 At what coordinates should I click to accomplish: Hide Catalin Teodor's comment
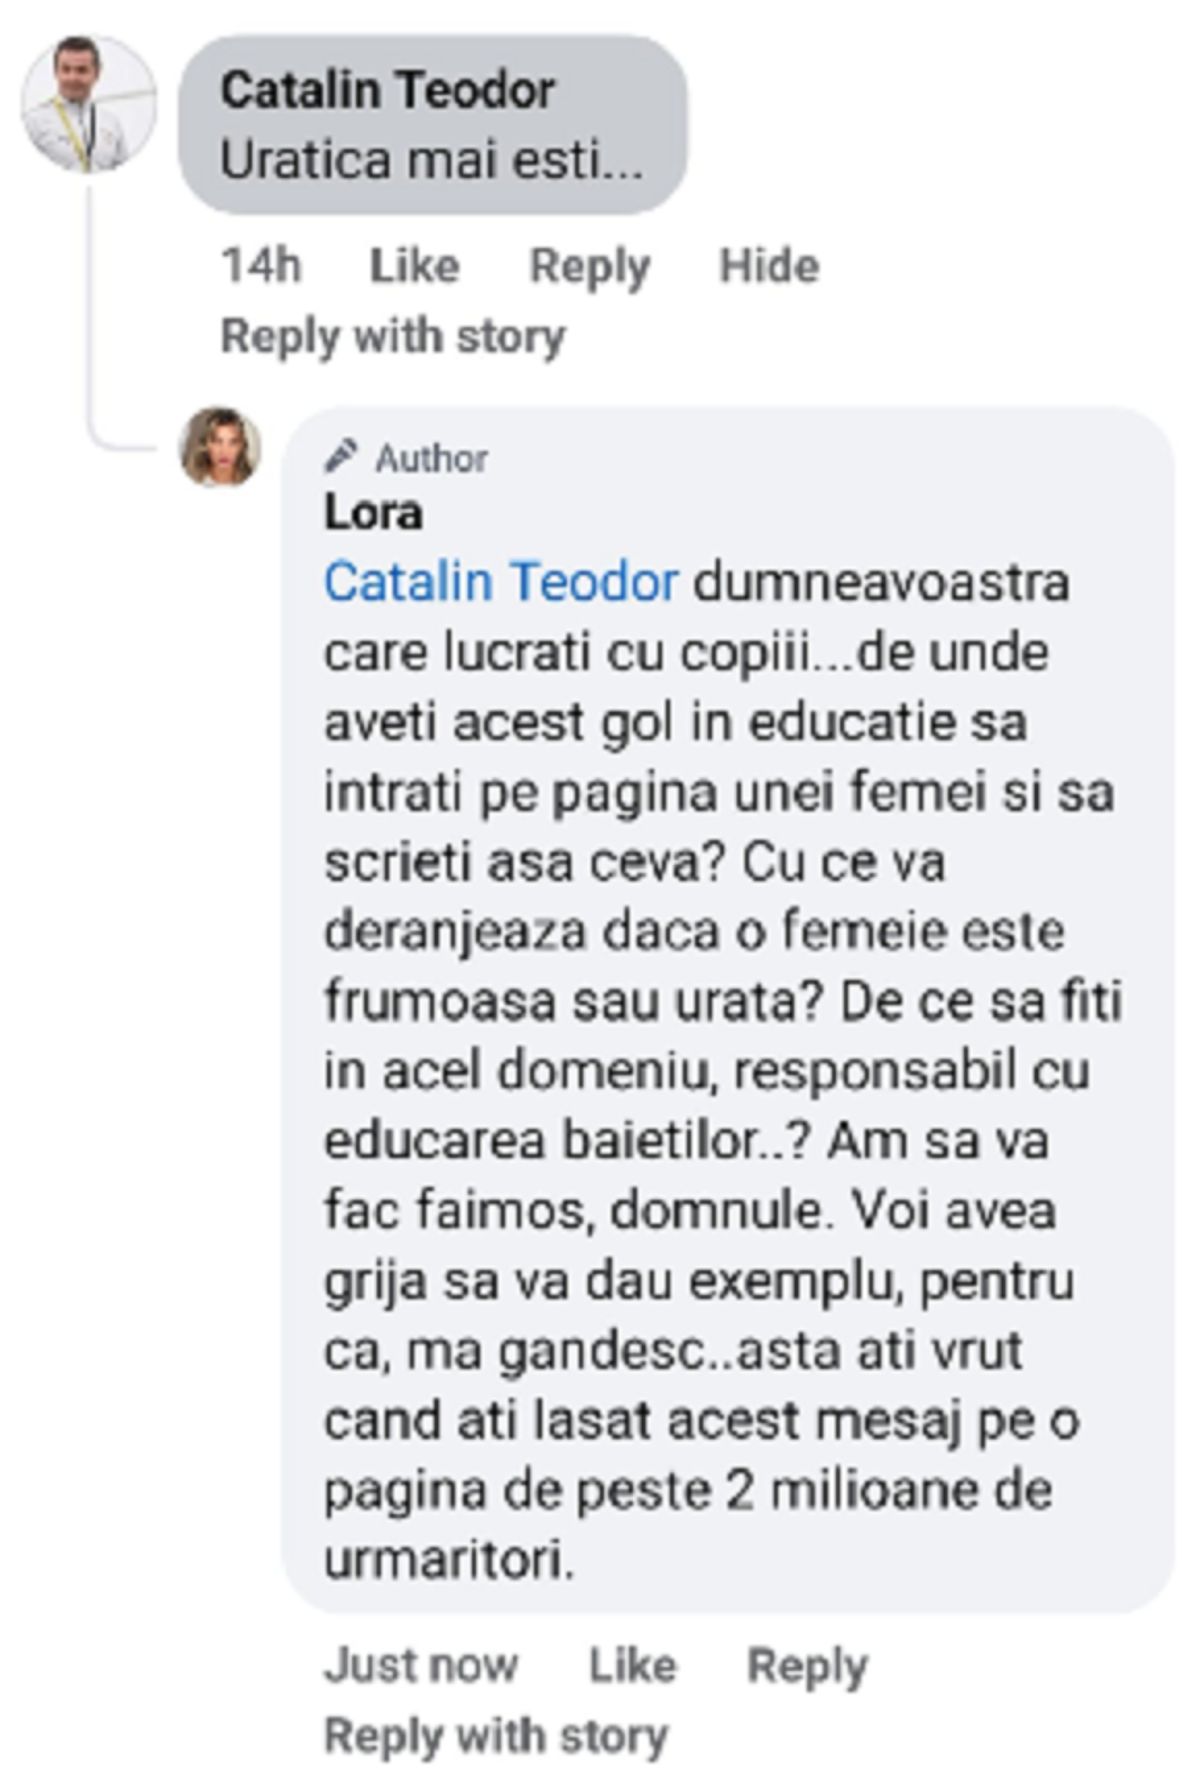point(769,266)
